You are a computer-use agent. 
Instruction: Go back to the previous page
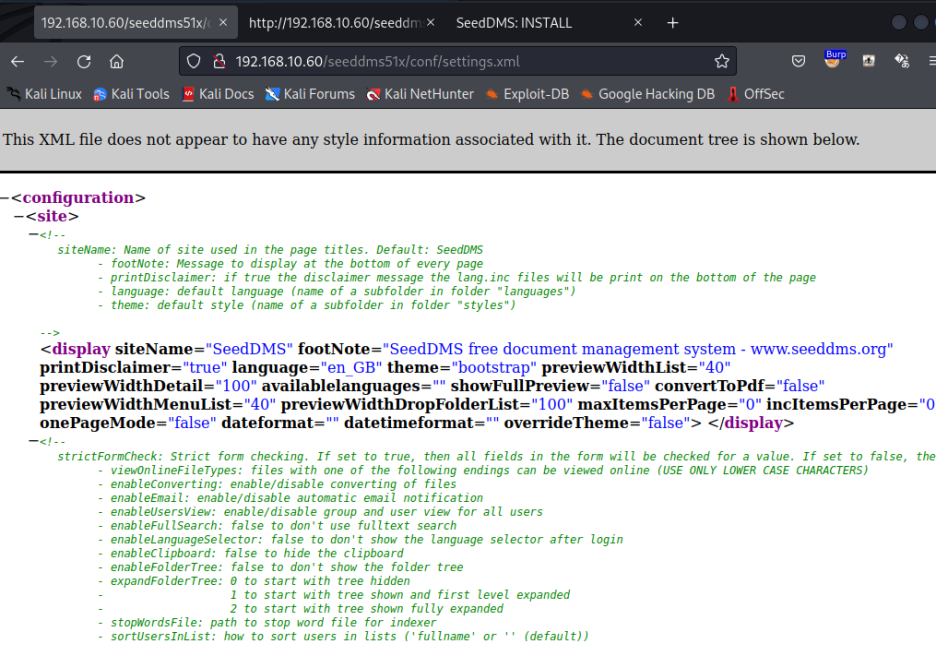click(x=17, y=61)
